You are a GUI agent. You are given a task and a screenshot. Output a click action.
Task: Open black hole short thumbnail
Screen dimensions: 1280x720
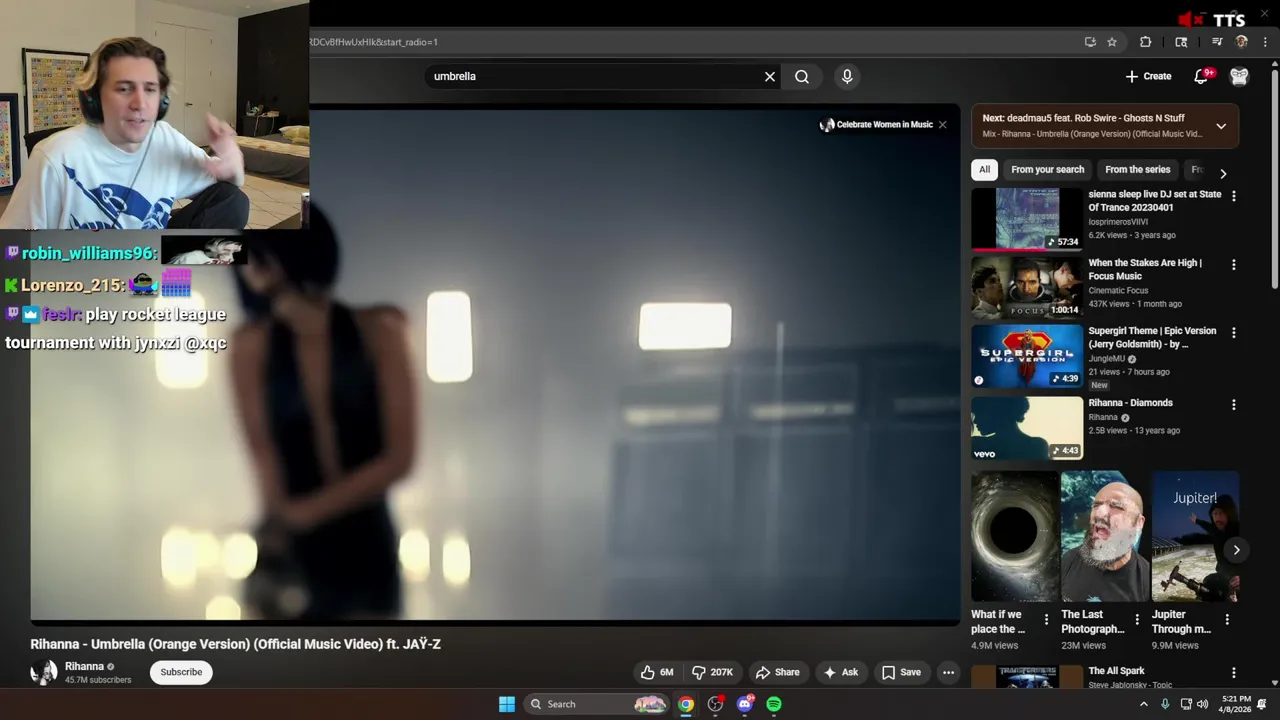[1014, 536]
